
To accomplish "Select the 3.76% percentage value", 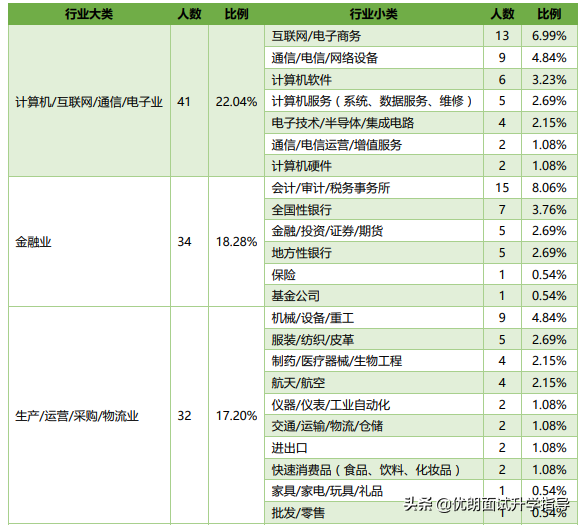I will tap(549, 209).
